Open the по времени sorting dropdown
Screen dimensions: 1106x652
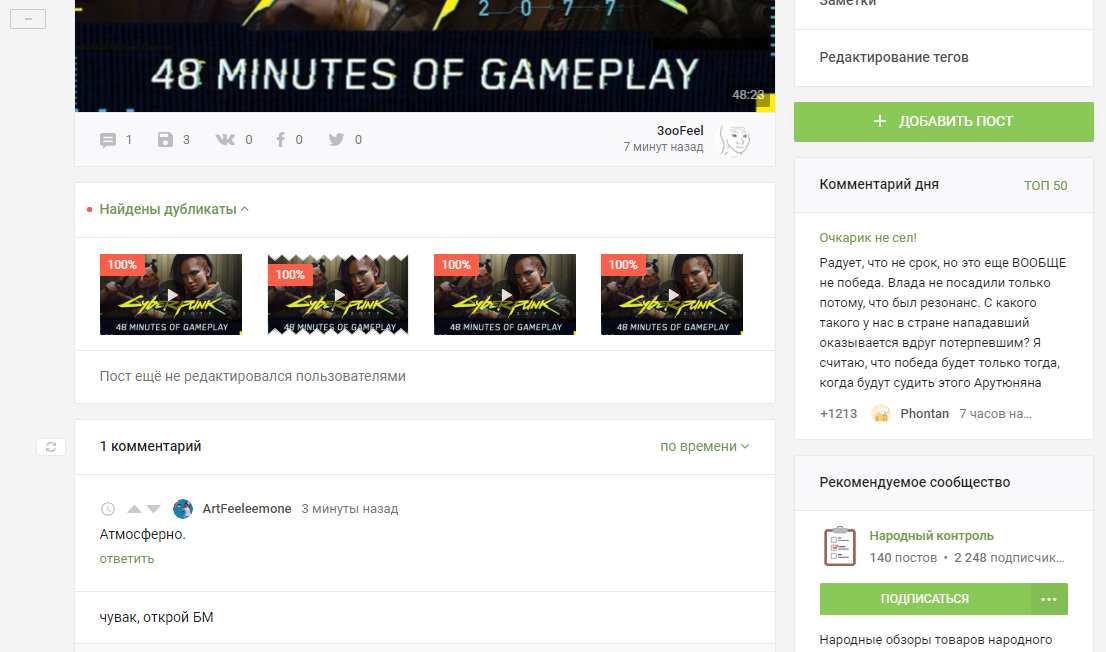click(704, 446)
